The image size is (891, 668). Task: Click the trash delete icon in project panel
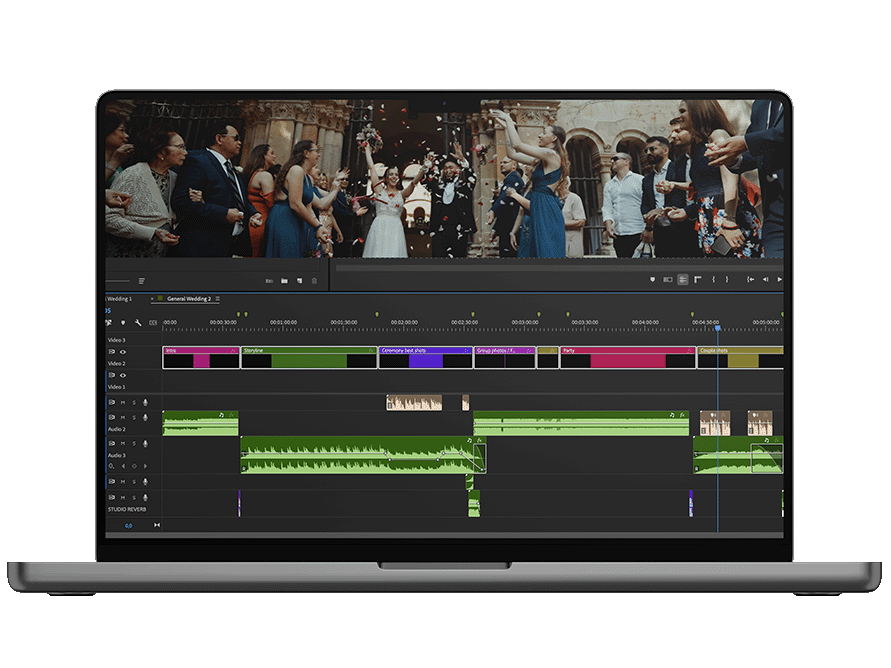click(314, 281)
